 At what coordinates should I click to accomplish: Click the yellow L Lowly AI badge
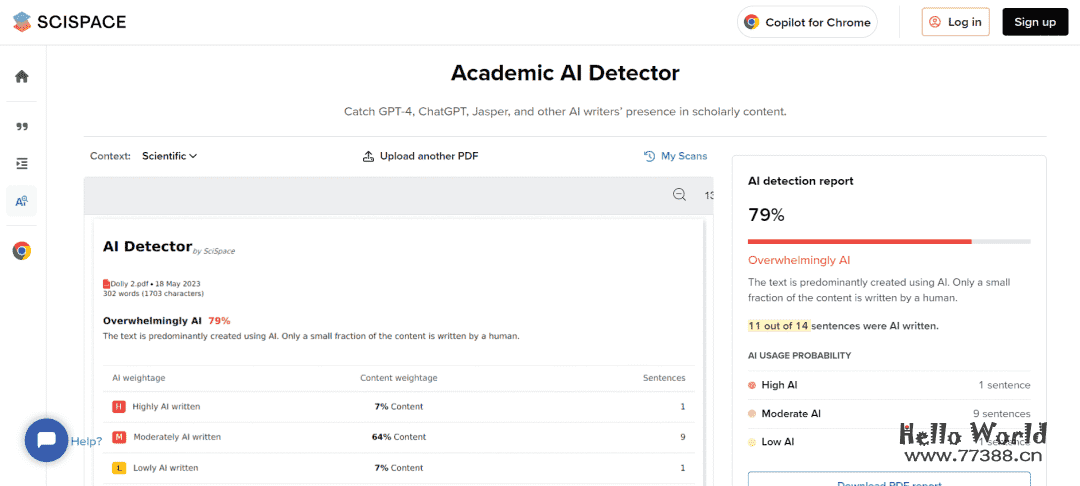[118, 468]
